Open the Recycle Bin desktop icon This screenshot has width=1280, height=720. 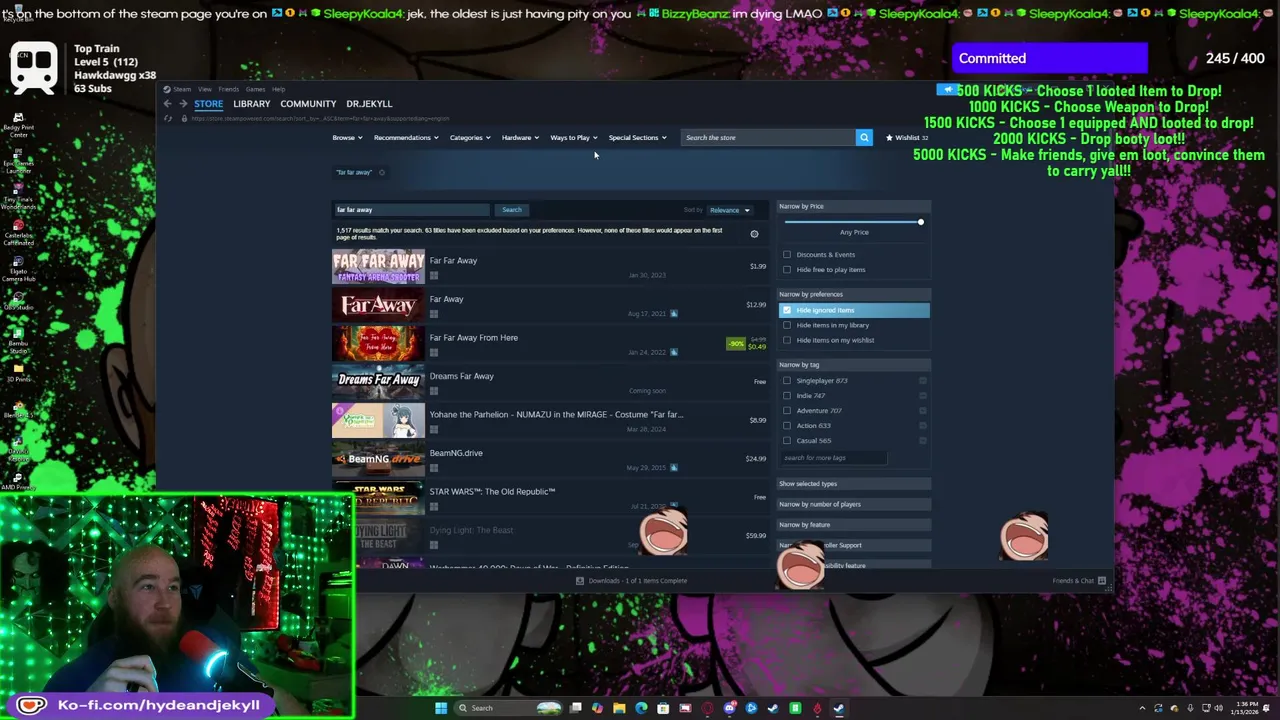(17, 15)
